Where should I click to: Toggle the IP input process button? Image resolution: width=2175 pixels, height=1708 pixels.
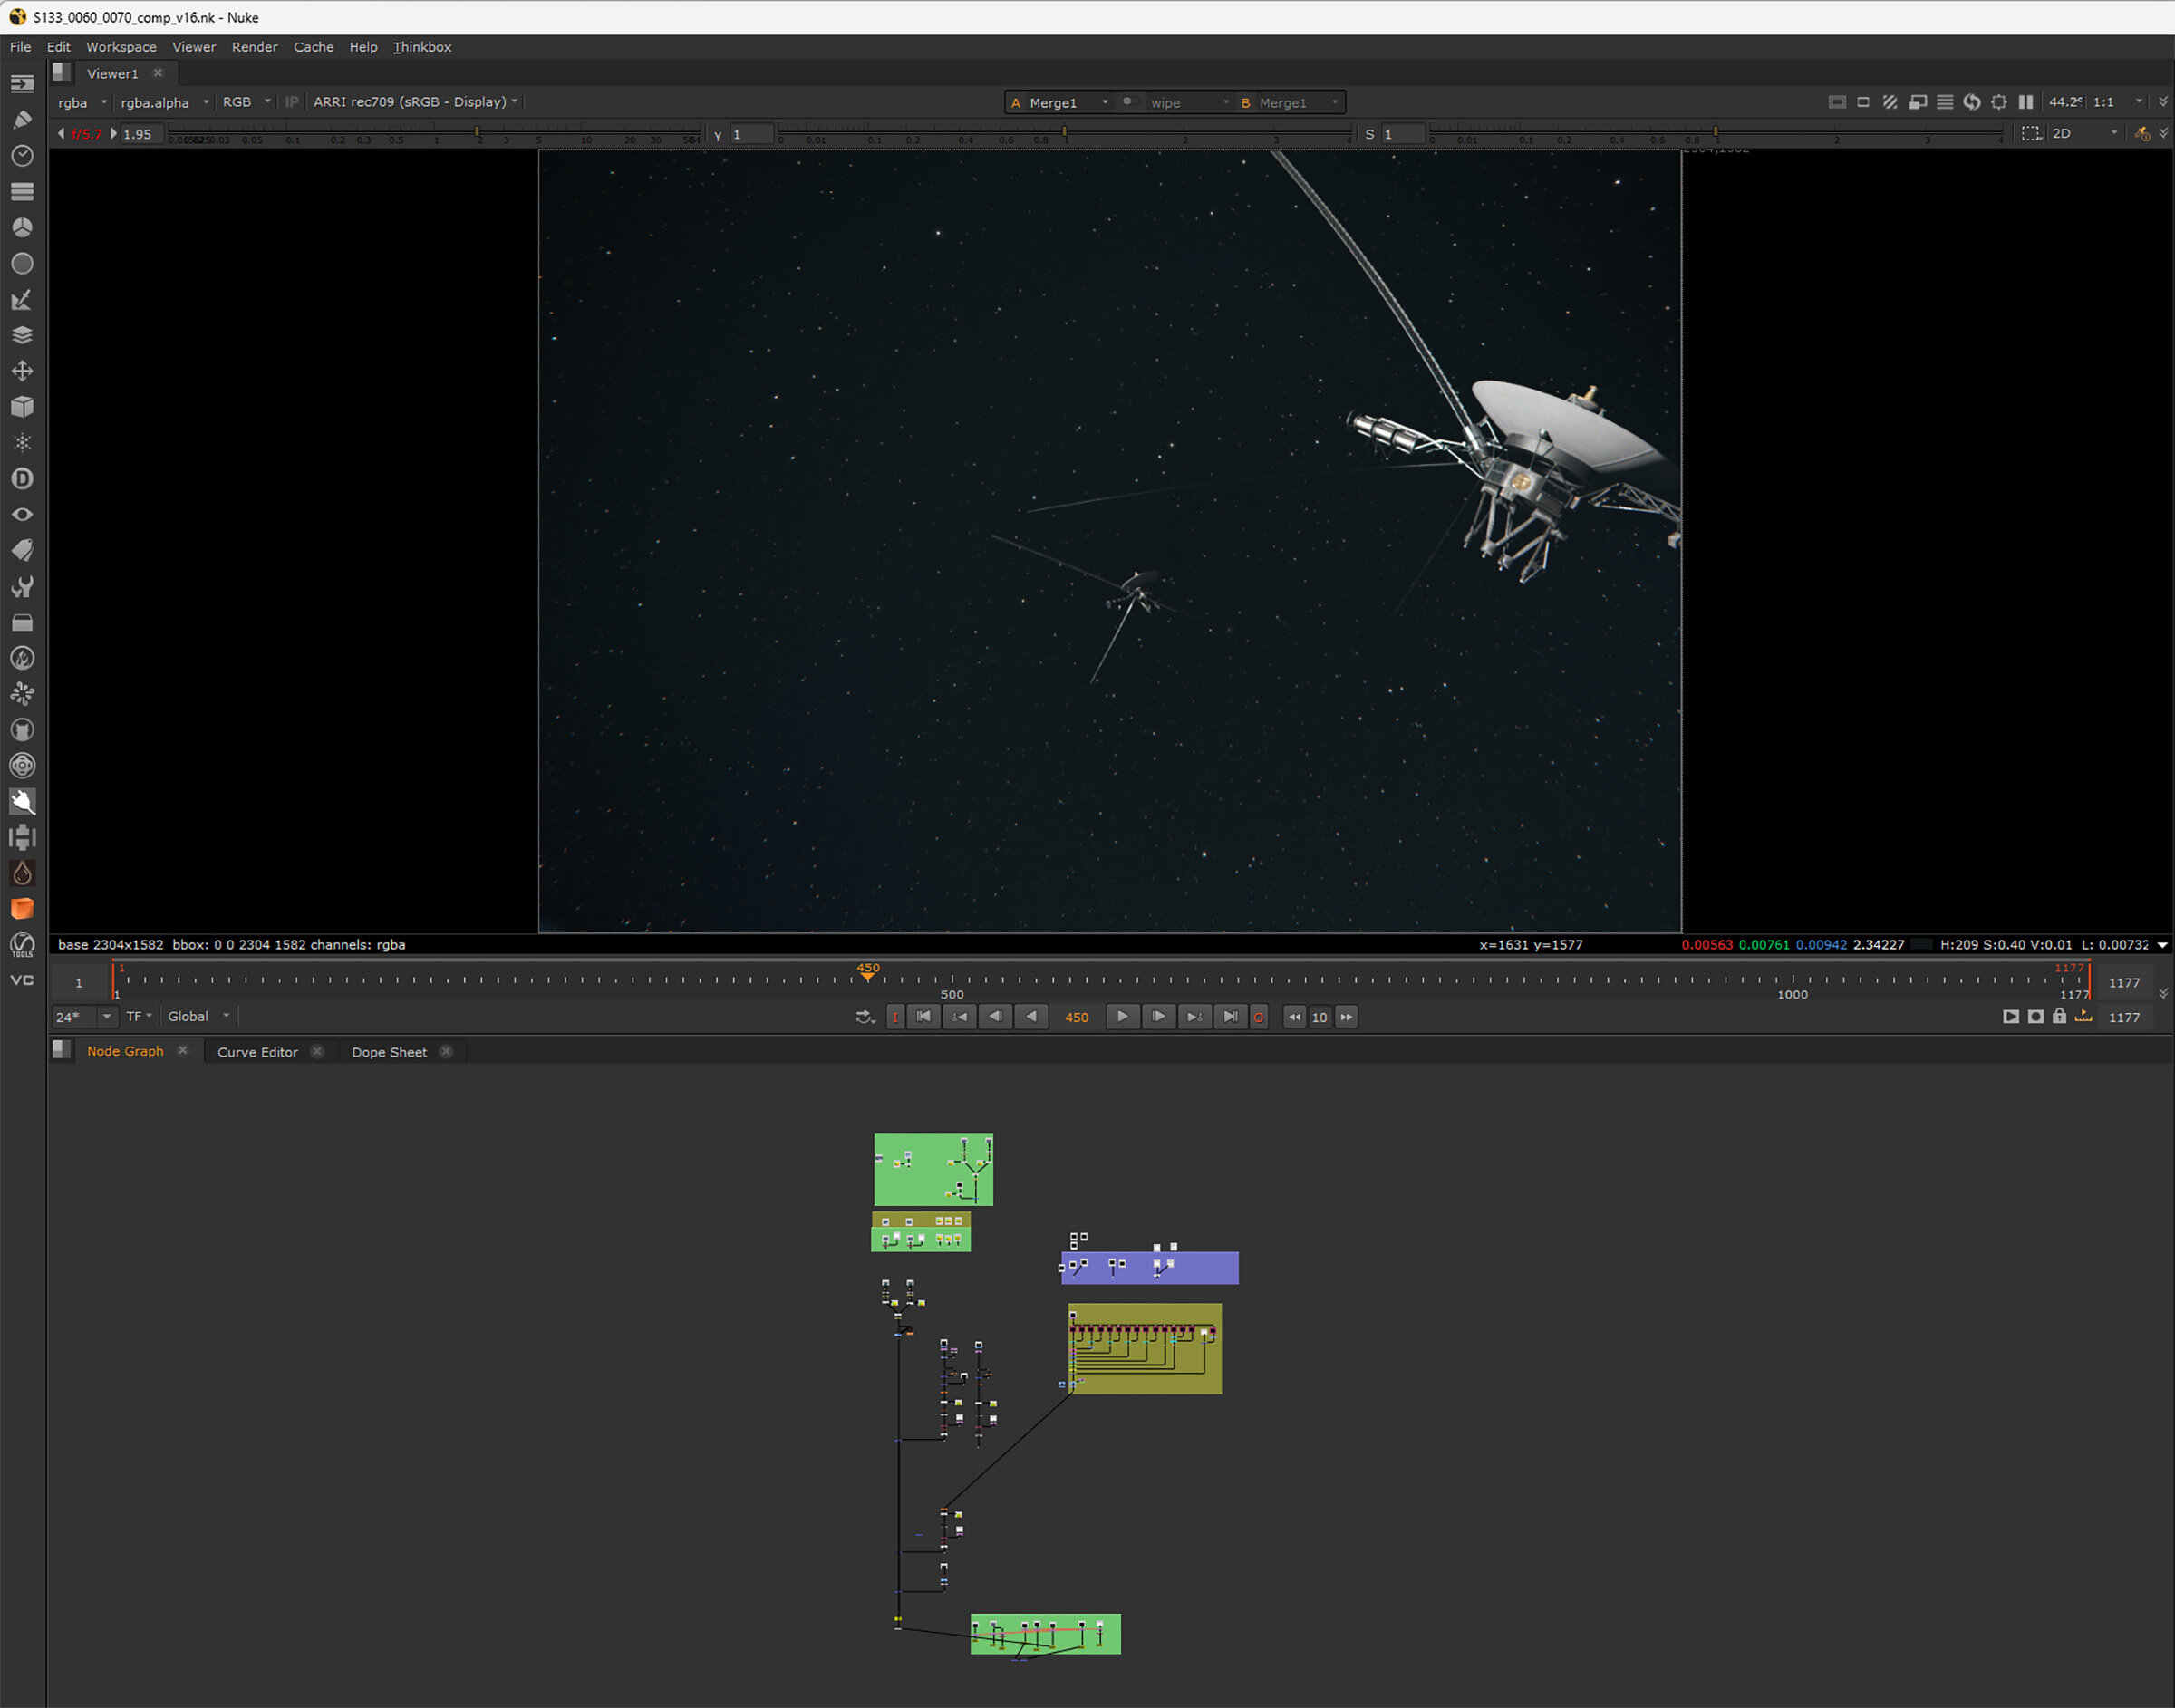coord(292,102)
